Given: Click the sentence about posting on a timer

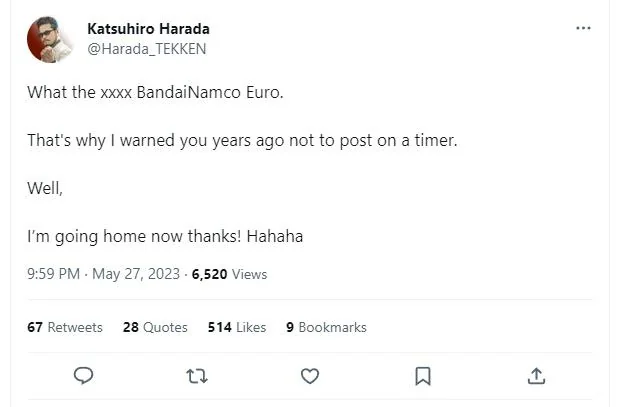Looking at the screenshot, I should pos(242,140).
